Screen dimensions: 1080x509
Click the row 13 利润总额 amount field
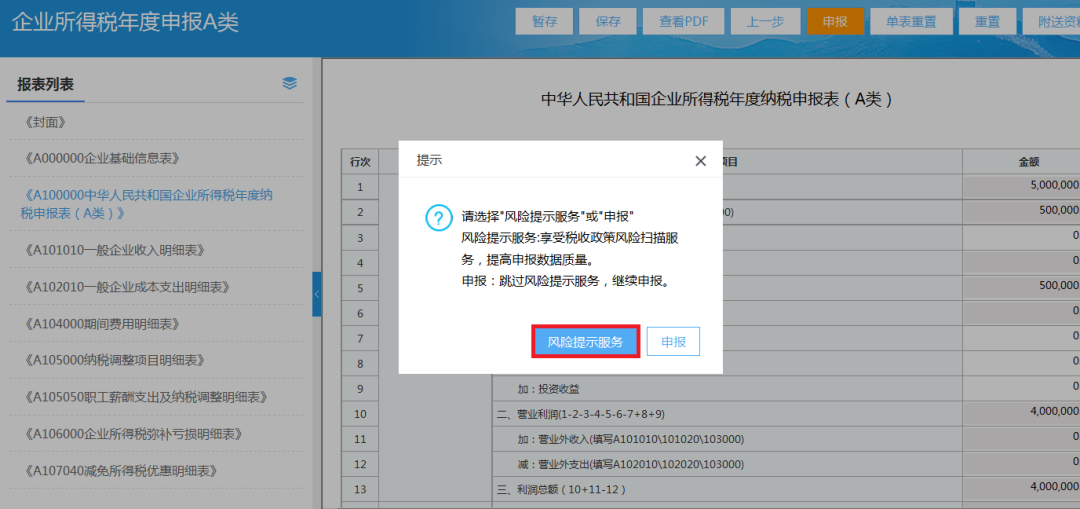tap(1021, 487)
